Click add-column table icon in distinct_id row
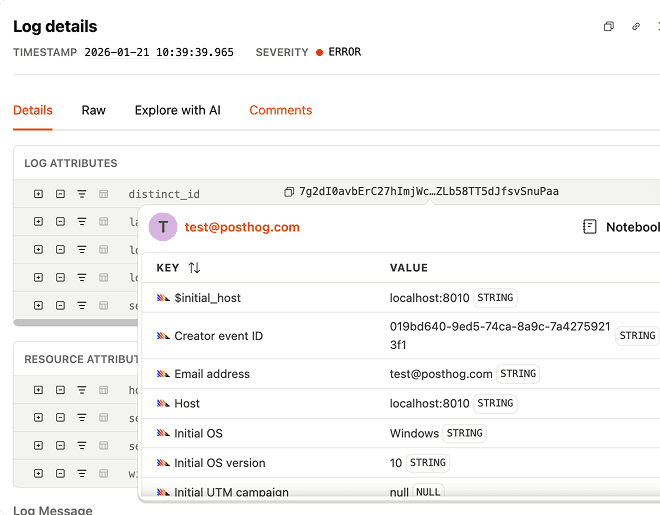Screen dimensions: 660x515 pyautogui.click(x=104, y=194)
